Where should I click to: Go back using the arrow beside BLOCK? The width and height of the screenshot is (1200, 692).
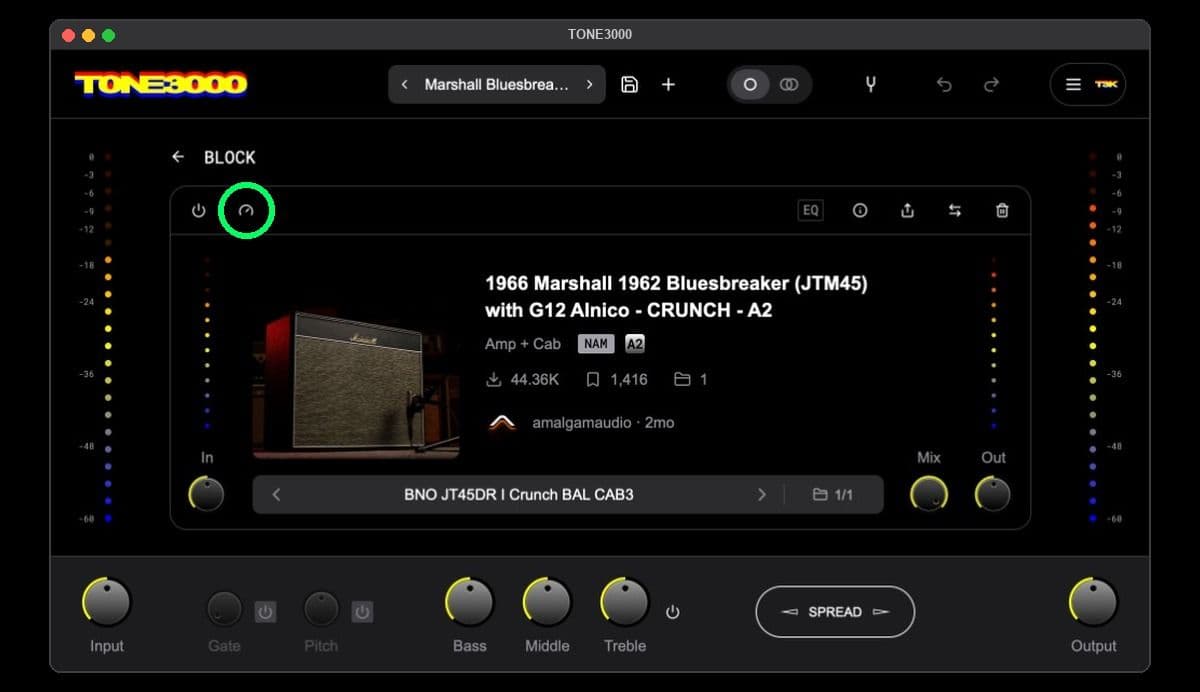[178, 157]
